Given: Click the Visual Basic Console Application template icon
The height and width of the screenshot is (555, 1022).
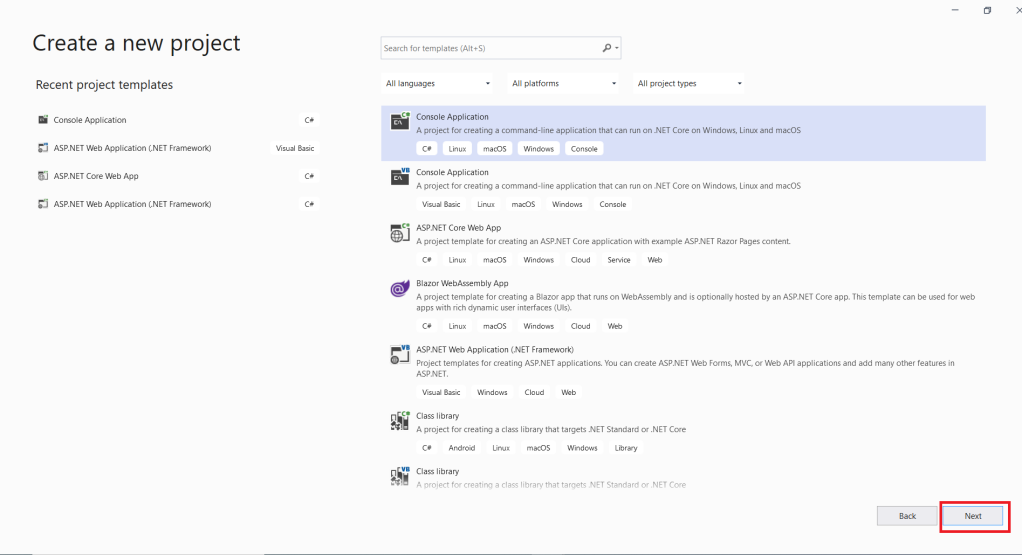Looking at the screenshot, I should coord(400,177).
